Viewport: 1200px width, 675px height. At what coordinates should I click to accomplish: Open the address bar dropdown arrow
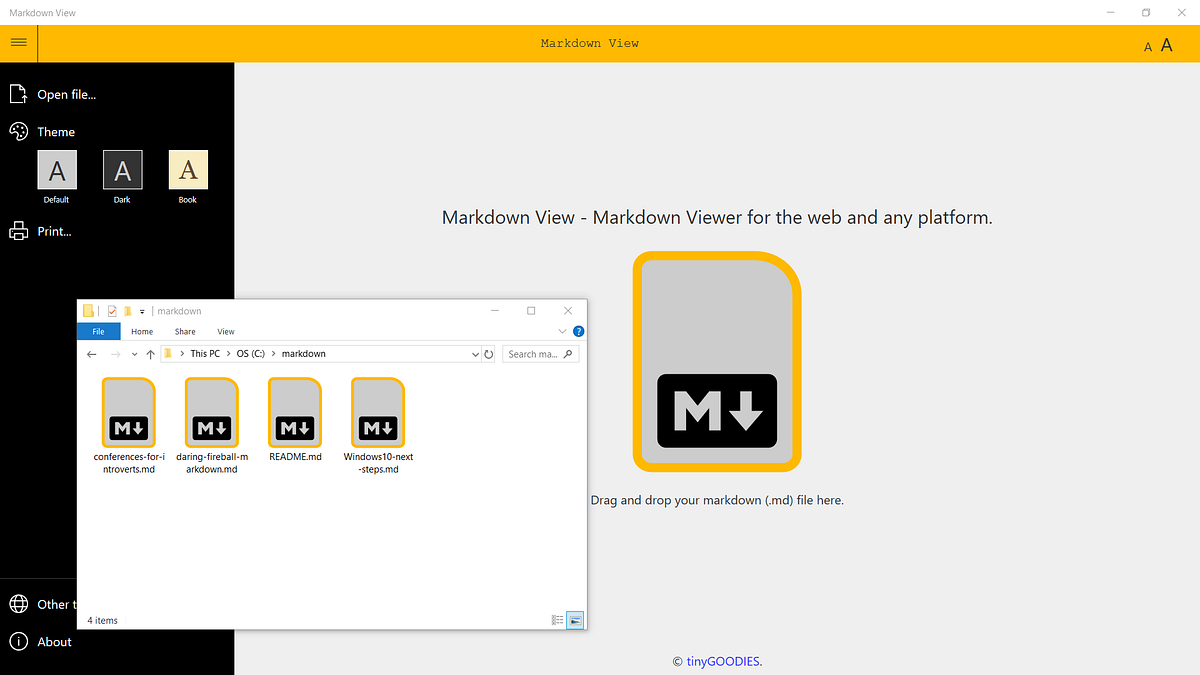(x=475, y=353)
